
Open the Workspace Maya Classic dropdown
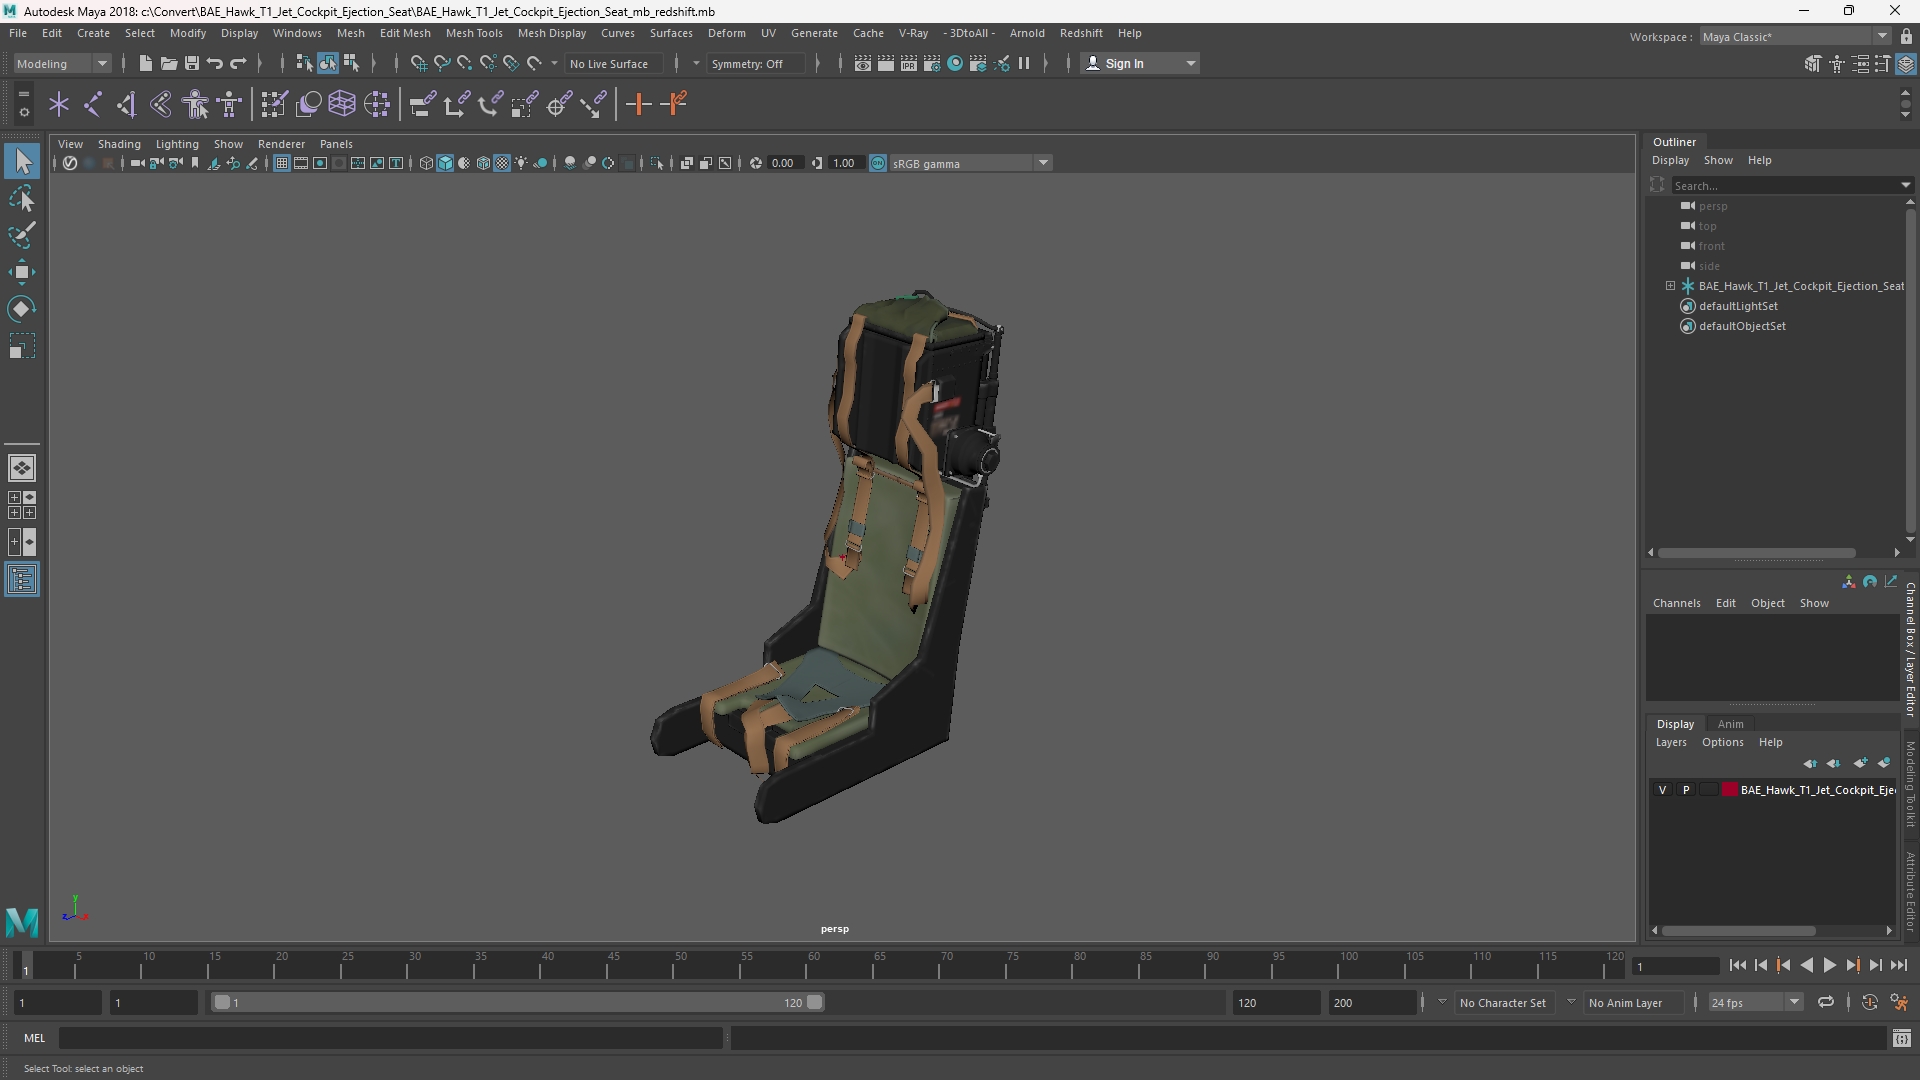tap(1795, 37)
